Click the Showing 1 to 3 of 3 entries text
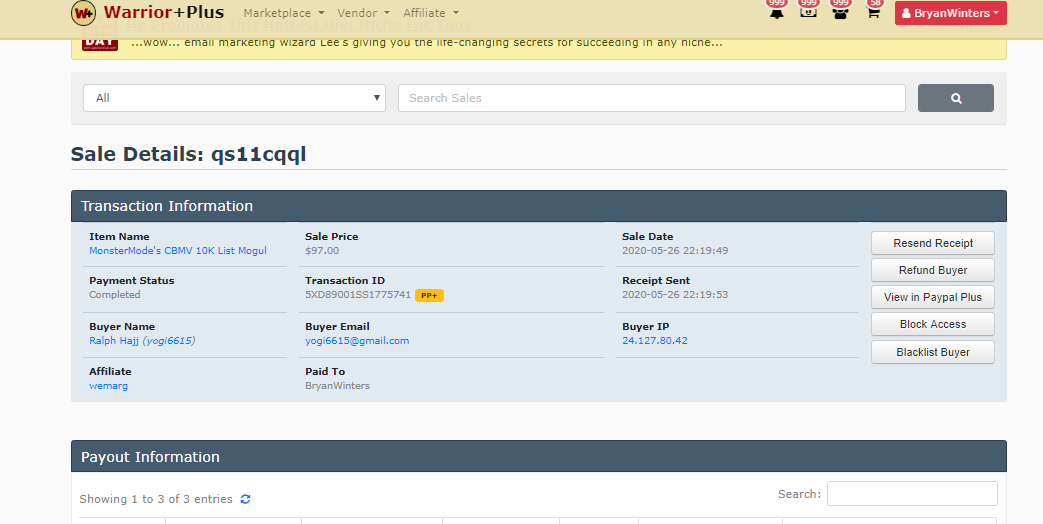 point(156,499)
